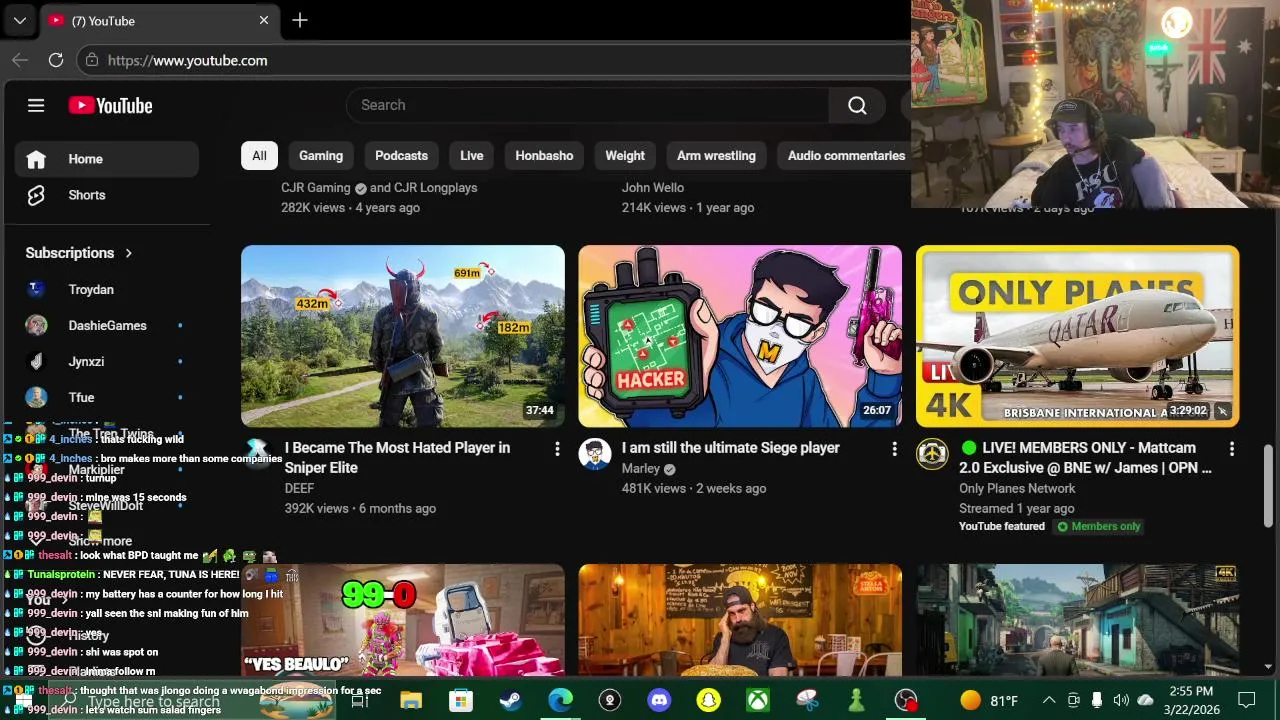
Task: Focus the YouTube search field
Action: click(588, 105)
